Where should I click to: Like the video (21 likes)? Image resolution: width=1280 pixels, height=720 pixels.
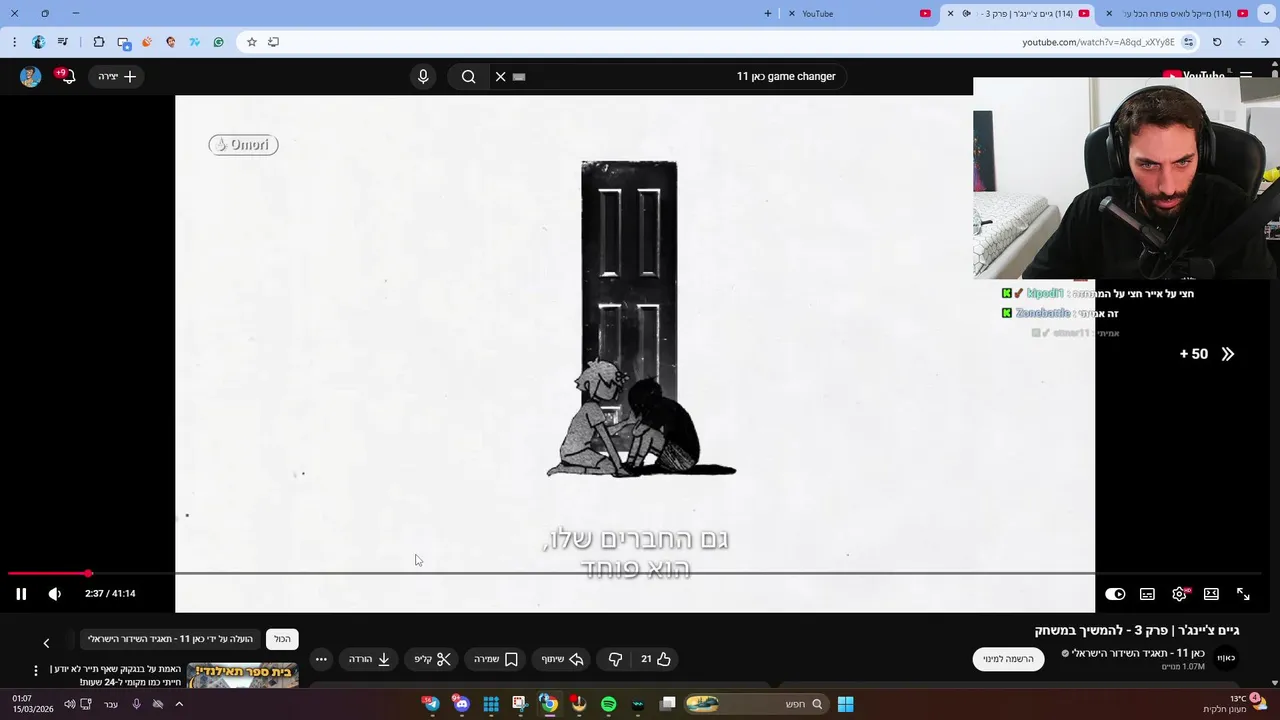tap(656, 659)
